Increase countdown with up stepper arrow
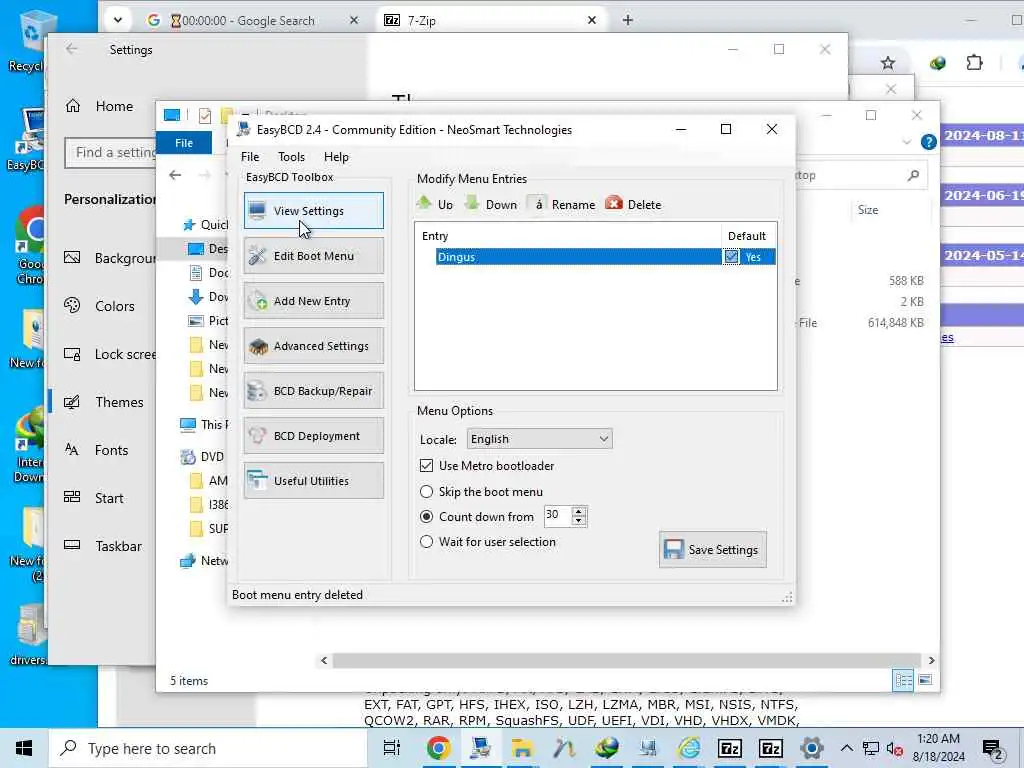Viewport: 1024px width, 768px height. [579, 511]
